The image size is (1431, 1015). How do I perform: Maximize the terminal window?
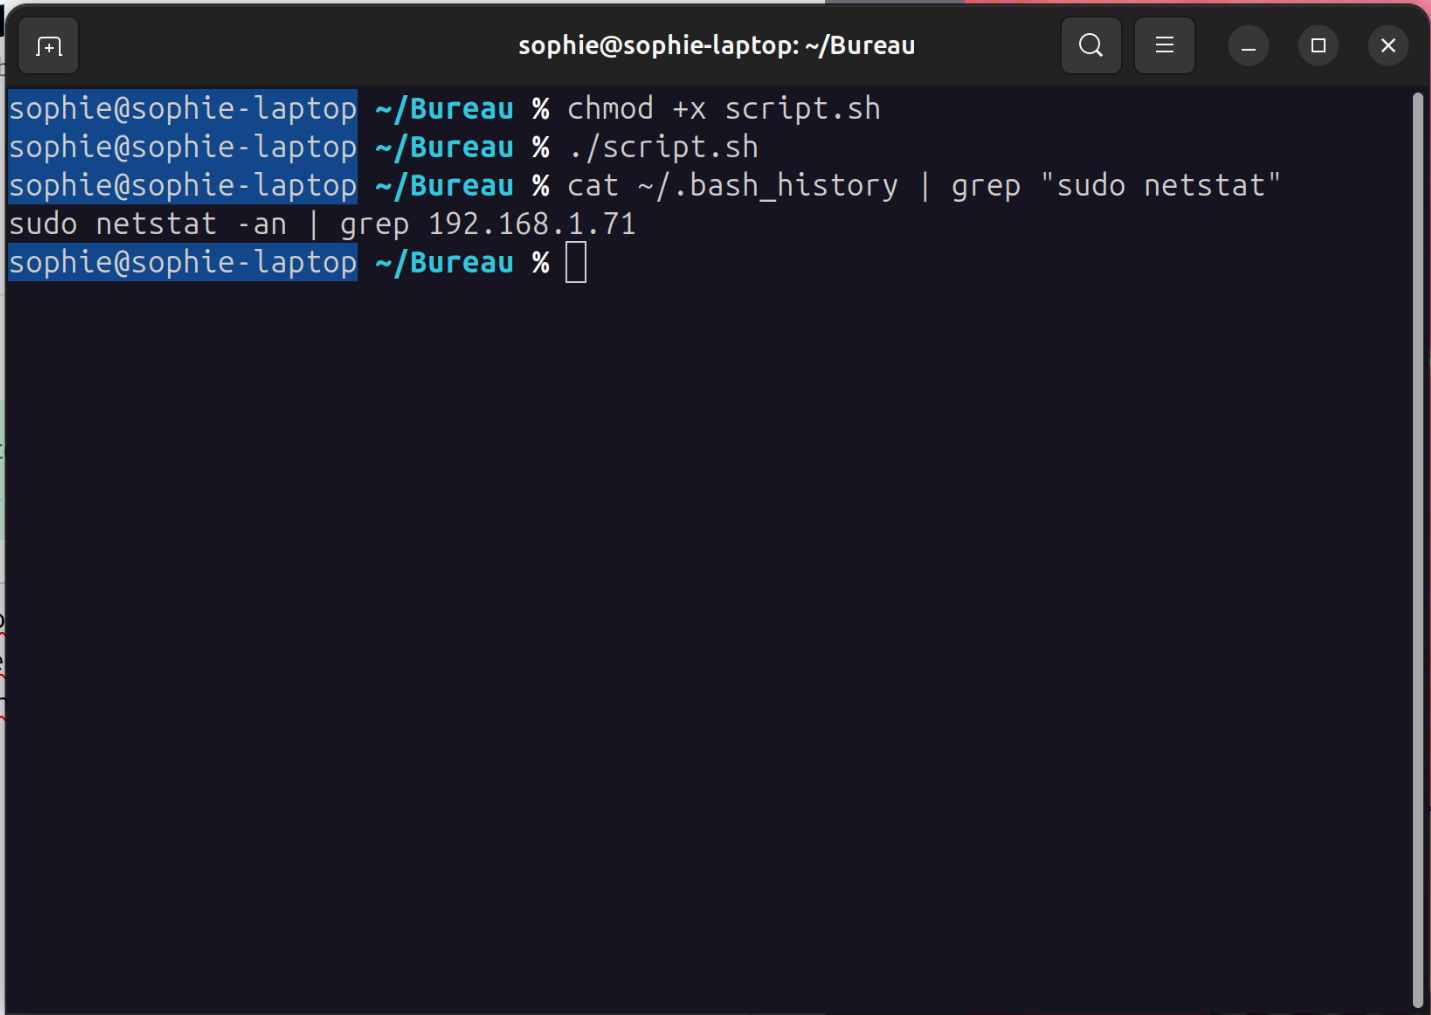click(1318, 46)
